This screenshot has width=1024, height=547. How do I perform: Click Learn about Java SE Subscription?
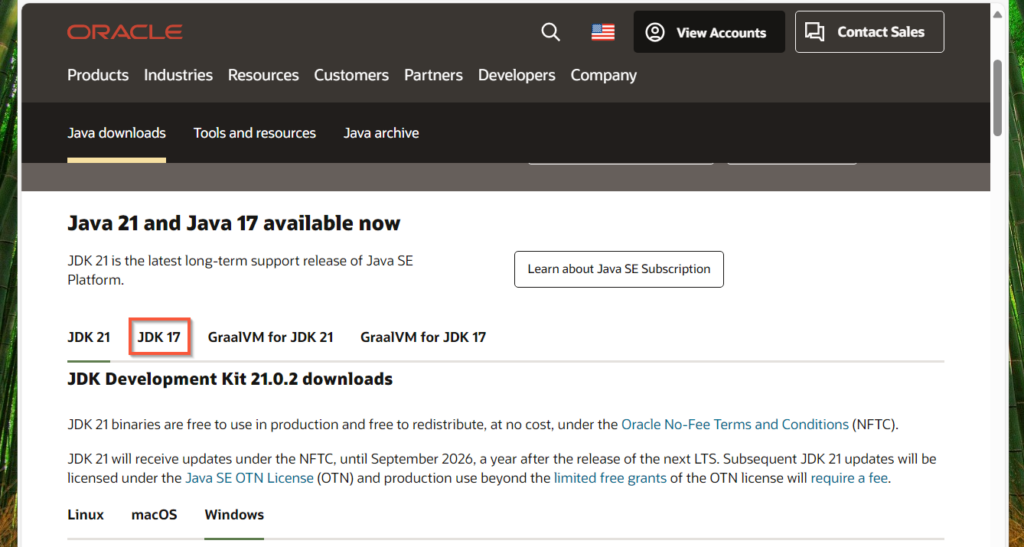618,269
